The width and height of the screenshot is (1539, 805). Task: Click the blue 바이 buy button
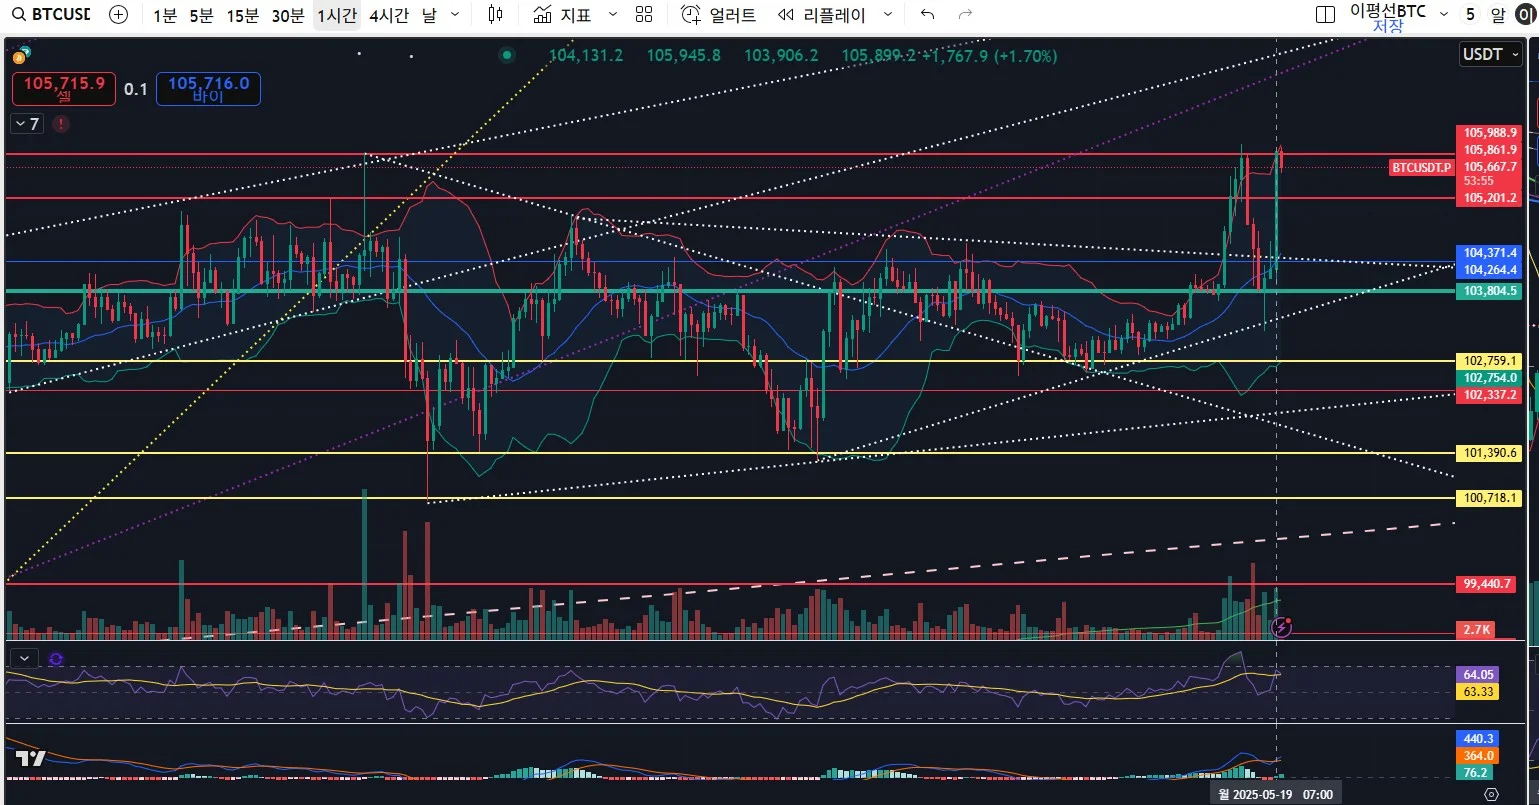208,89
